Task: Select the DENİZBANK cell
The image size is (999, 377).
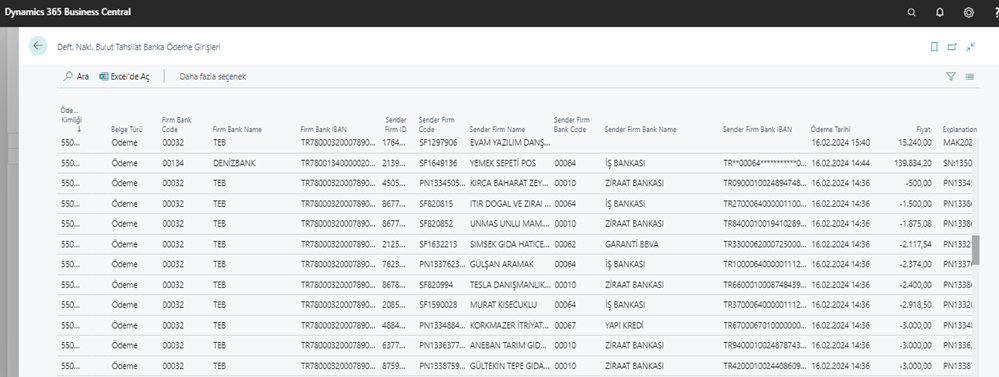Action: [233, 164]
